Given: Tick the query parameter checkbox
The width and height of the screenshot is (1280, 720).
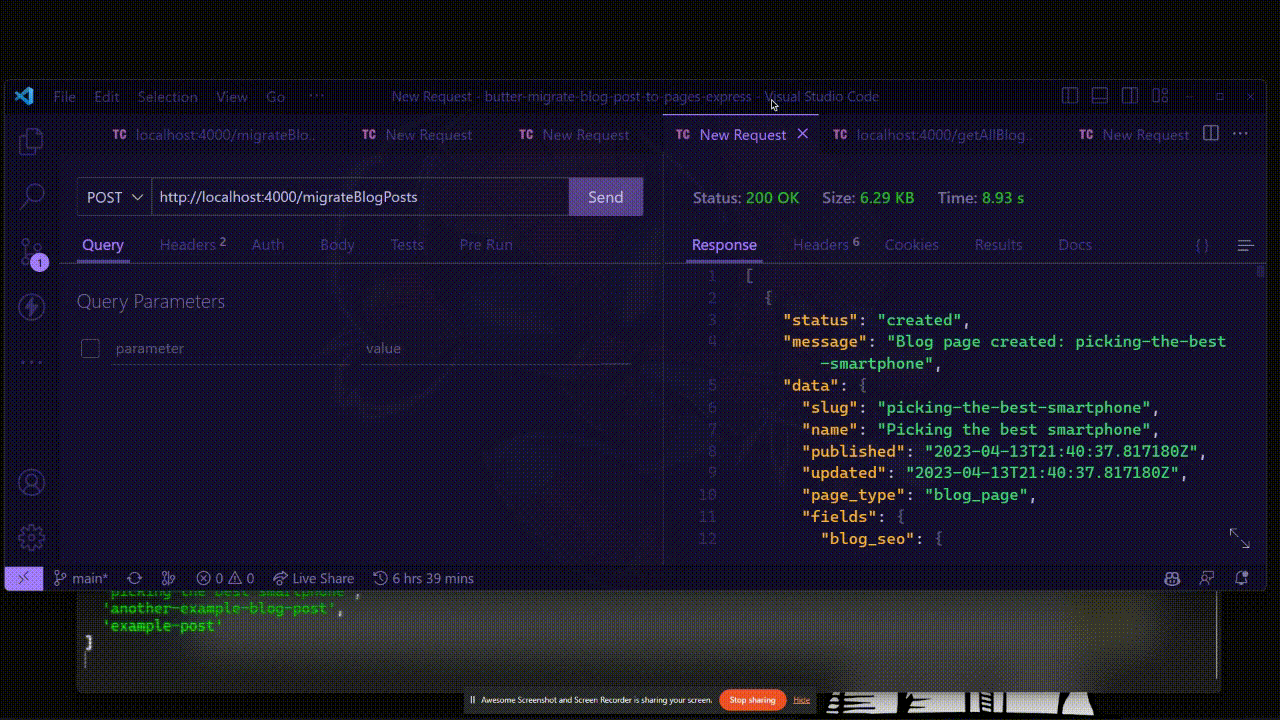Looking at the screenshot, I should (91, 348).
